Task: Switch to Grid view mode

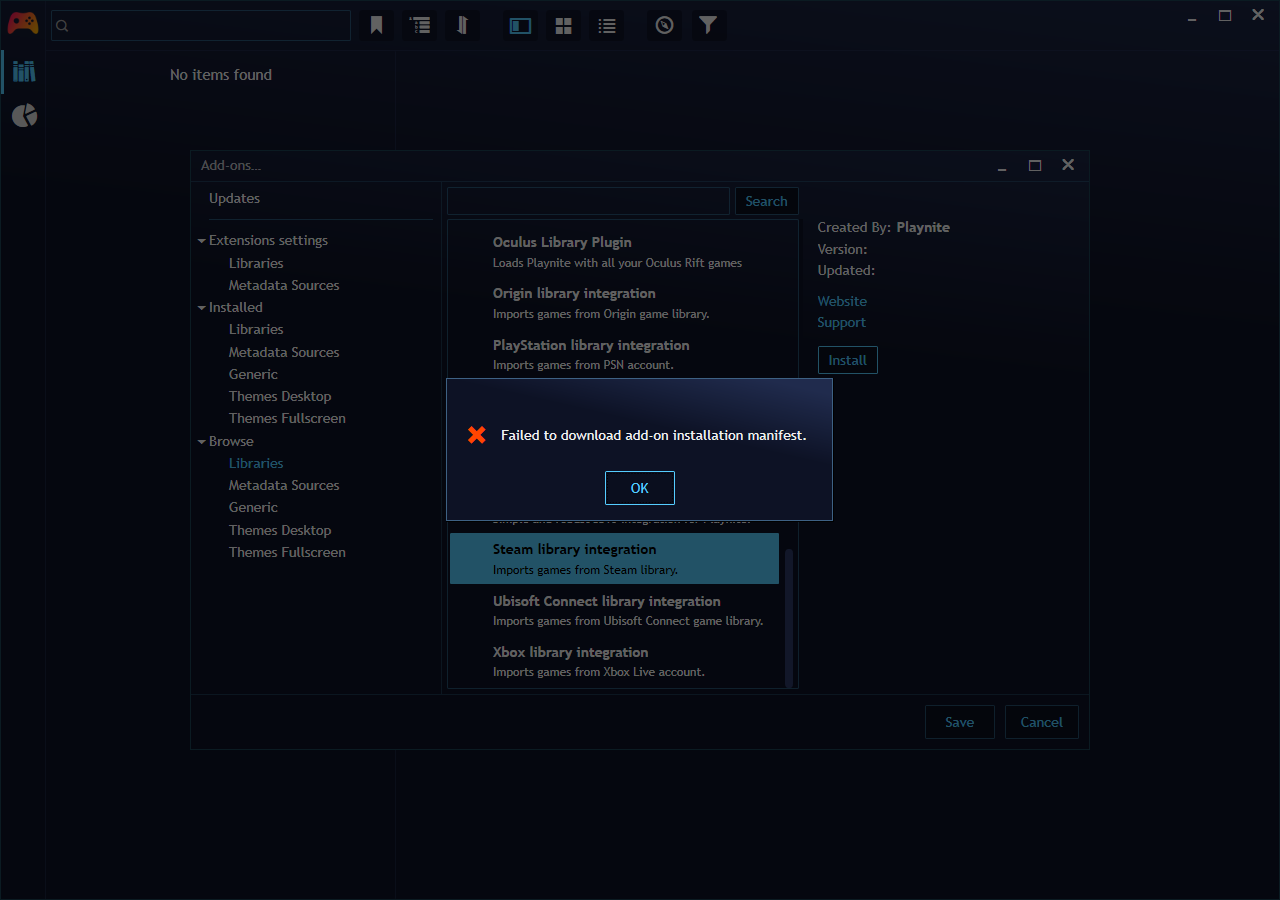Action: (x=563, y=25)
